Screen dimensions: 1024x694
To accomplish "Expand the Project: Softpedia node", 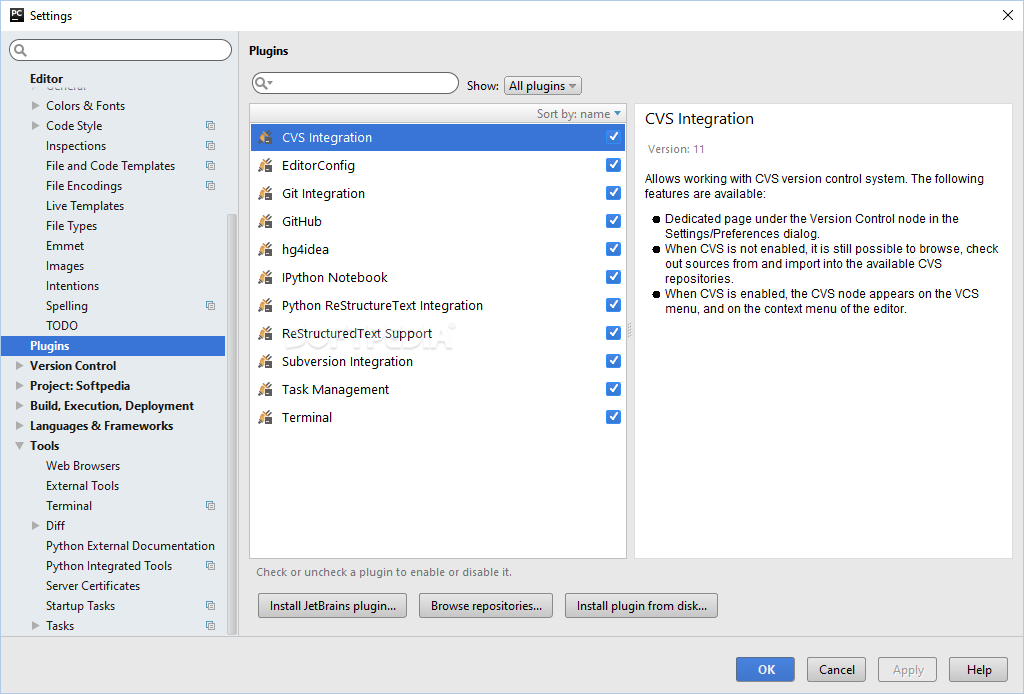I will click(20, 386).
